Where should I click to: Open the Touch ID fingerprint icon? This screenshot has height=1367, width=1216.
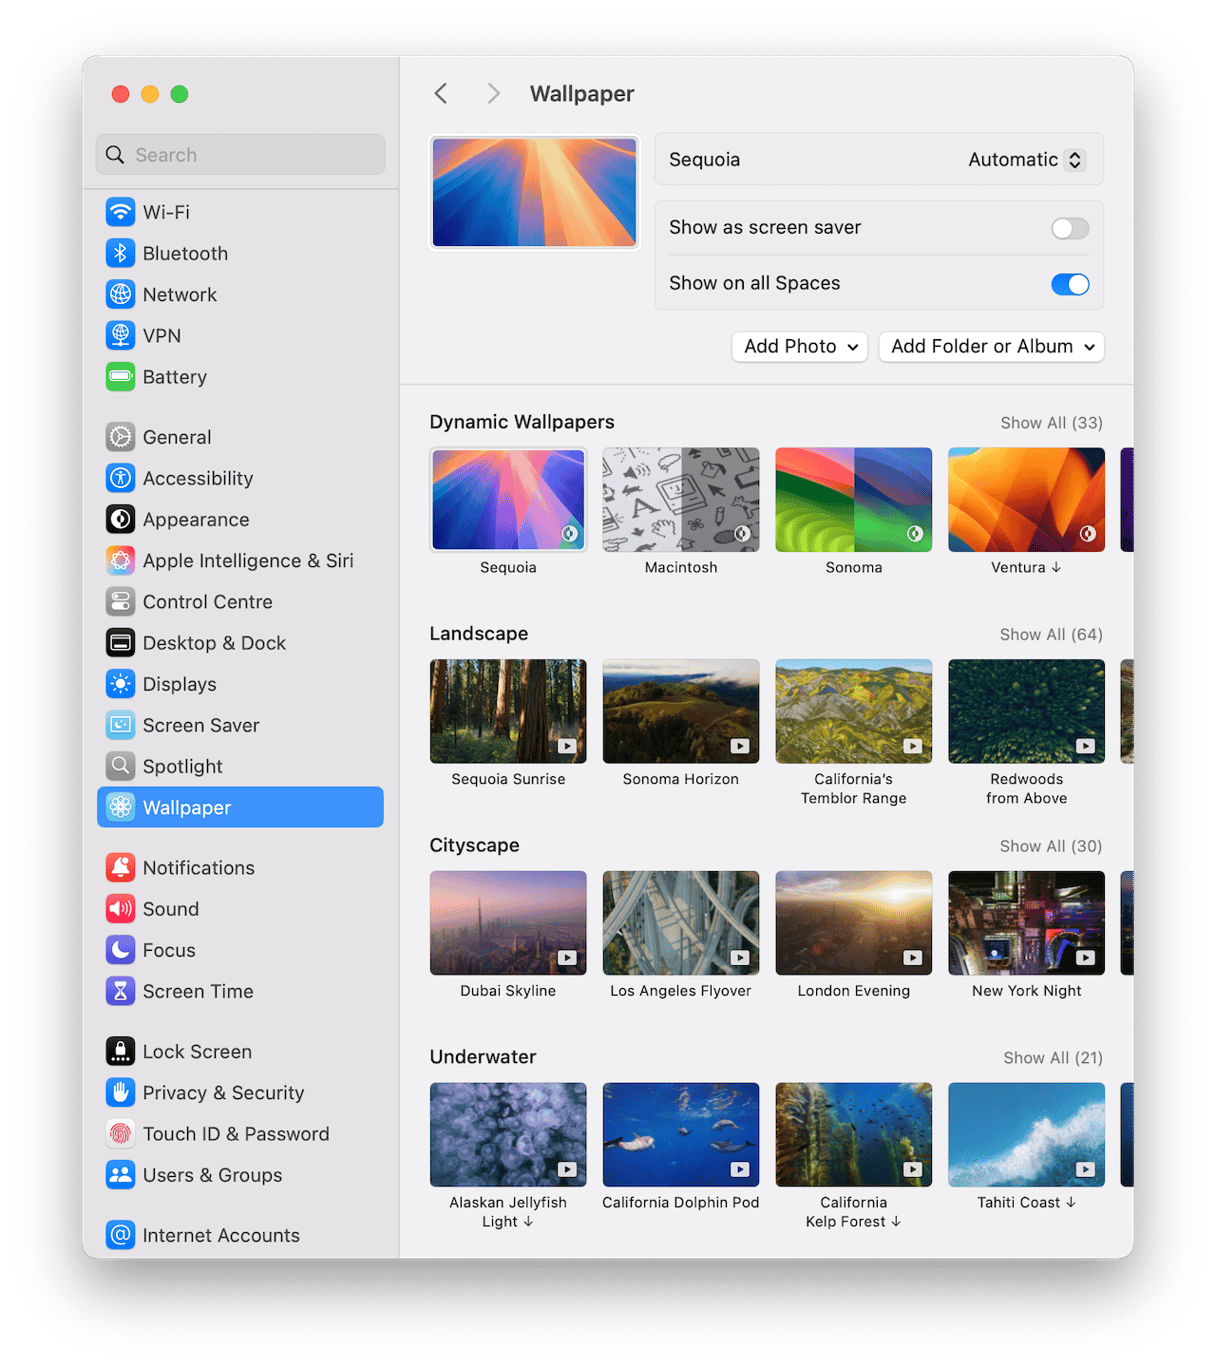tap(120, 1134)
